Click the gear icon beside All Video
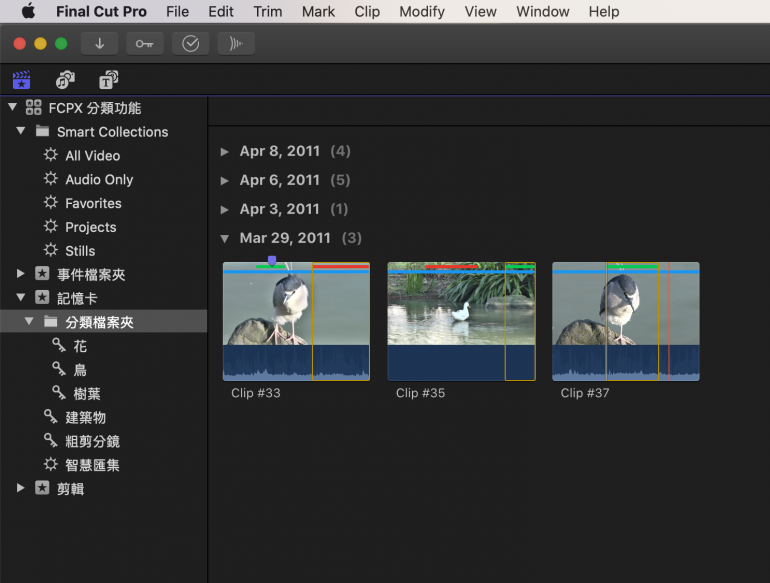The width and height of the screenshot is (770, 583). point(51,155)
